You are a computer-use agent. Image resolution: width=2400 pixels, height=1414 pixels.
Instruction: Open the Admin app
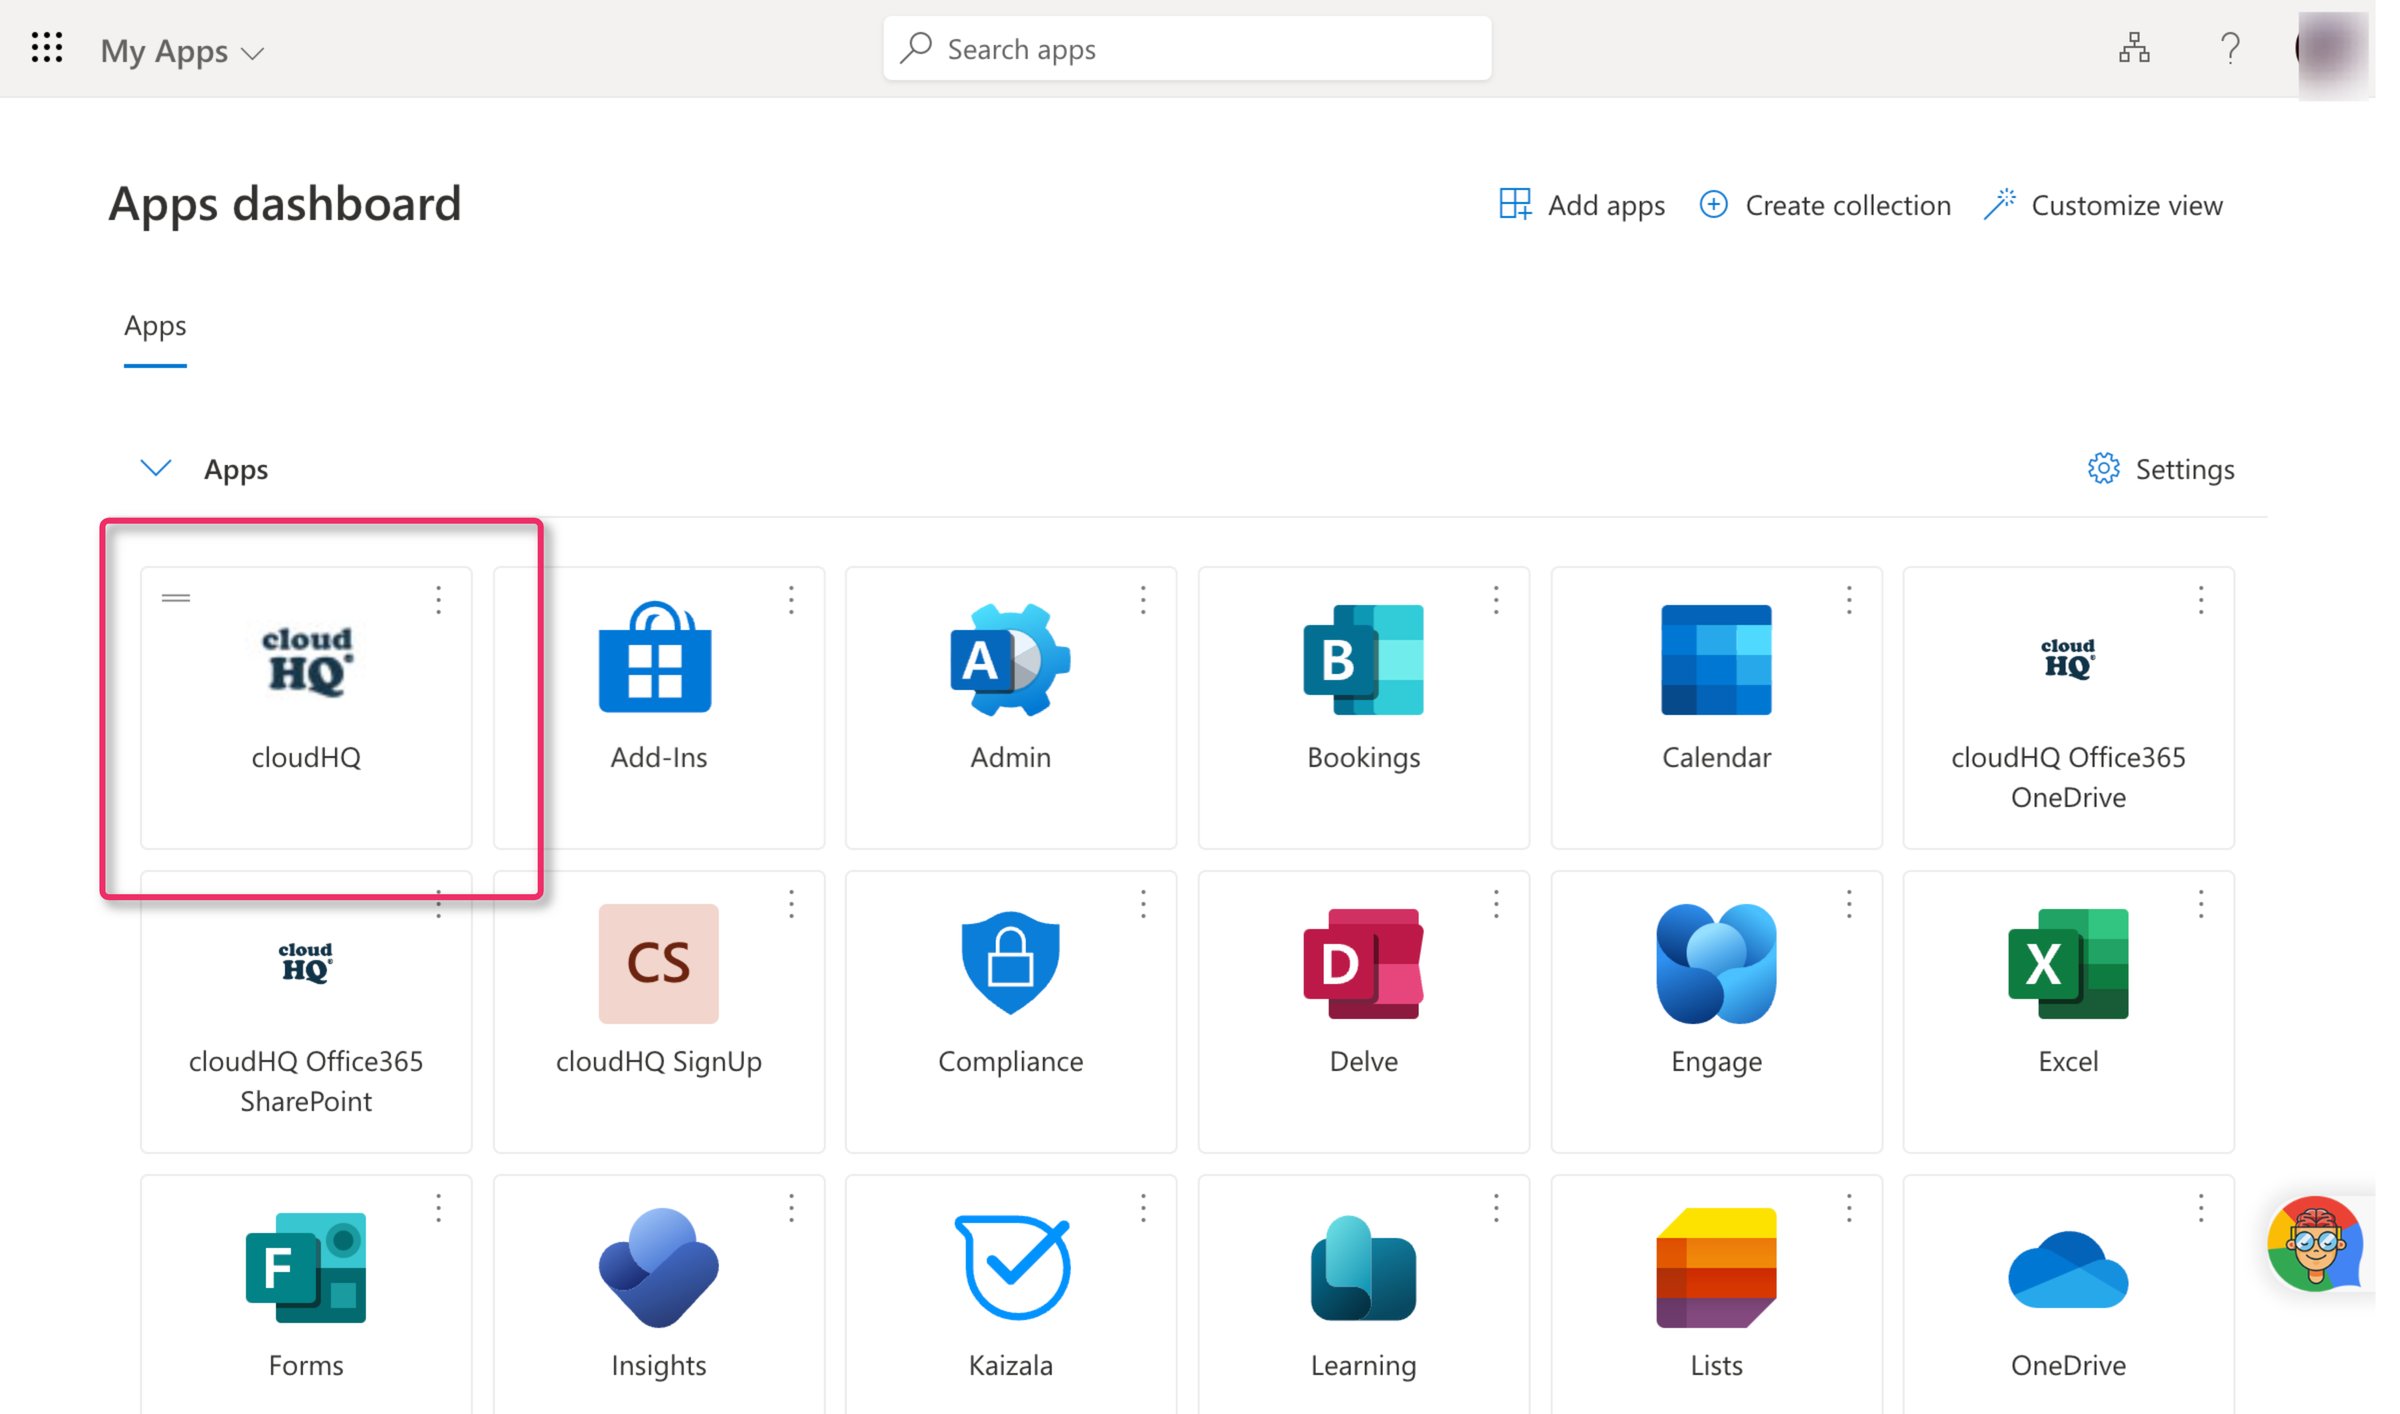coord(1011,708)
